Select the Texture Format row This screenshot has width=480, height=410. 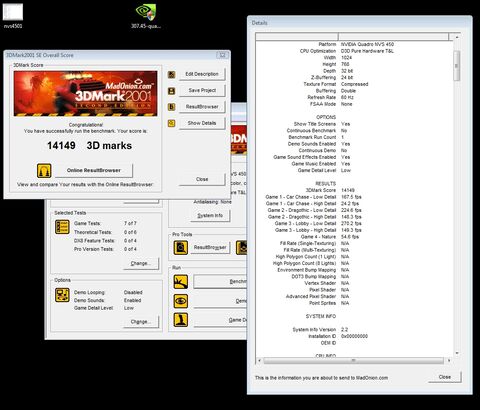point(354,84)
